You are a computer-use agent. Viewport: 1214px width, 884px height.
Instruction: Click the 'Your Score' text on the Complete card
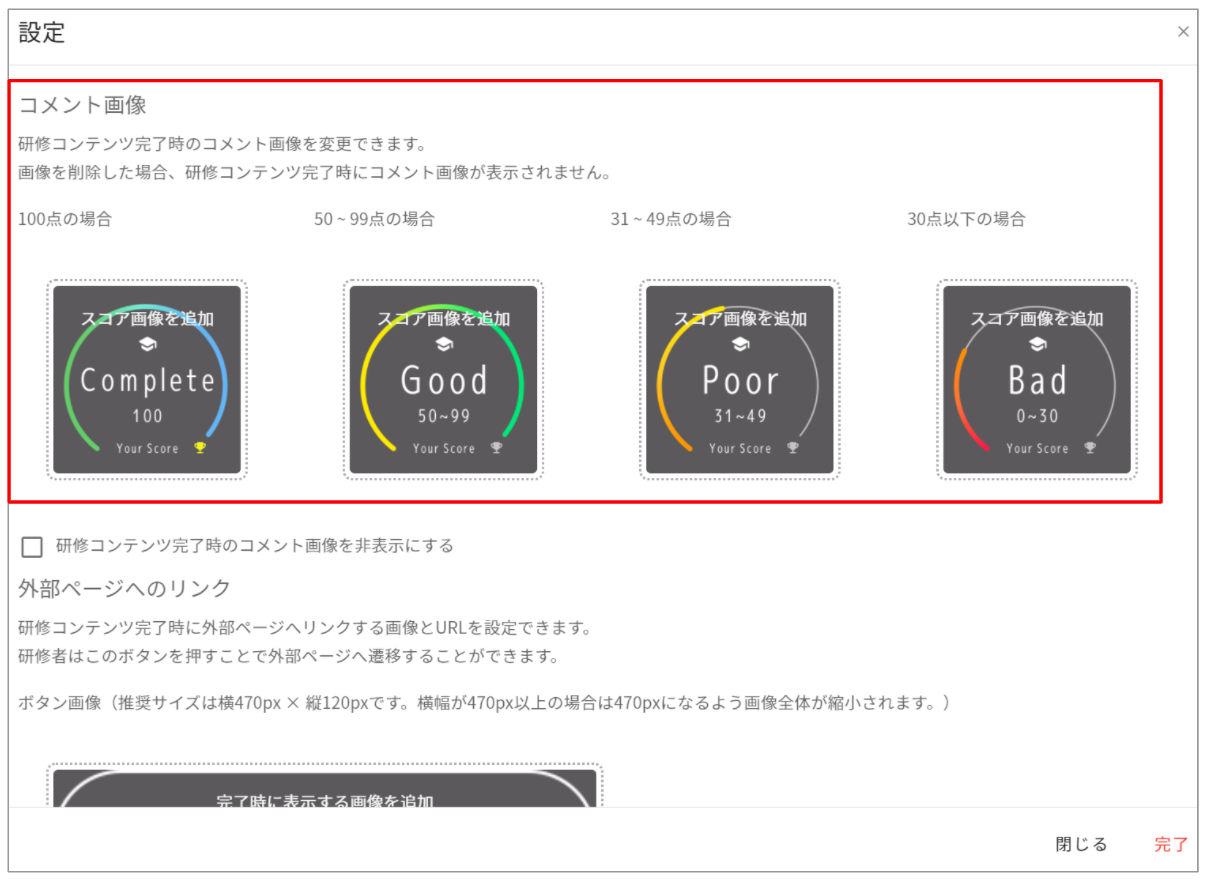point(147,449)
